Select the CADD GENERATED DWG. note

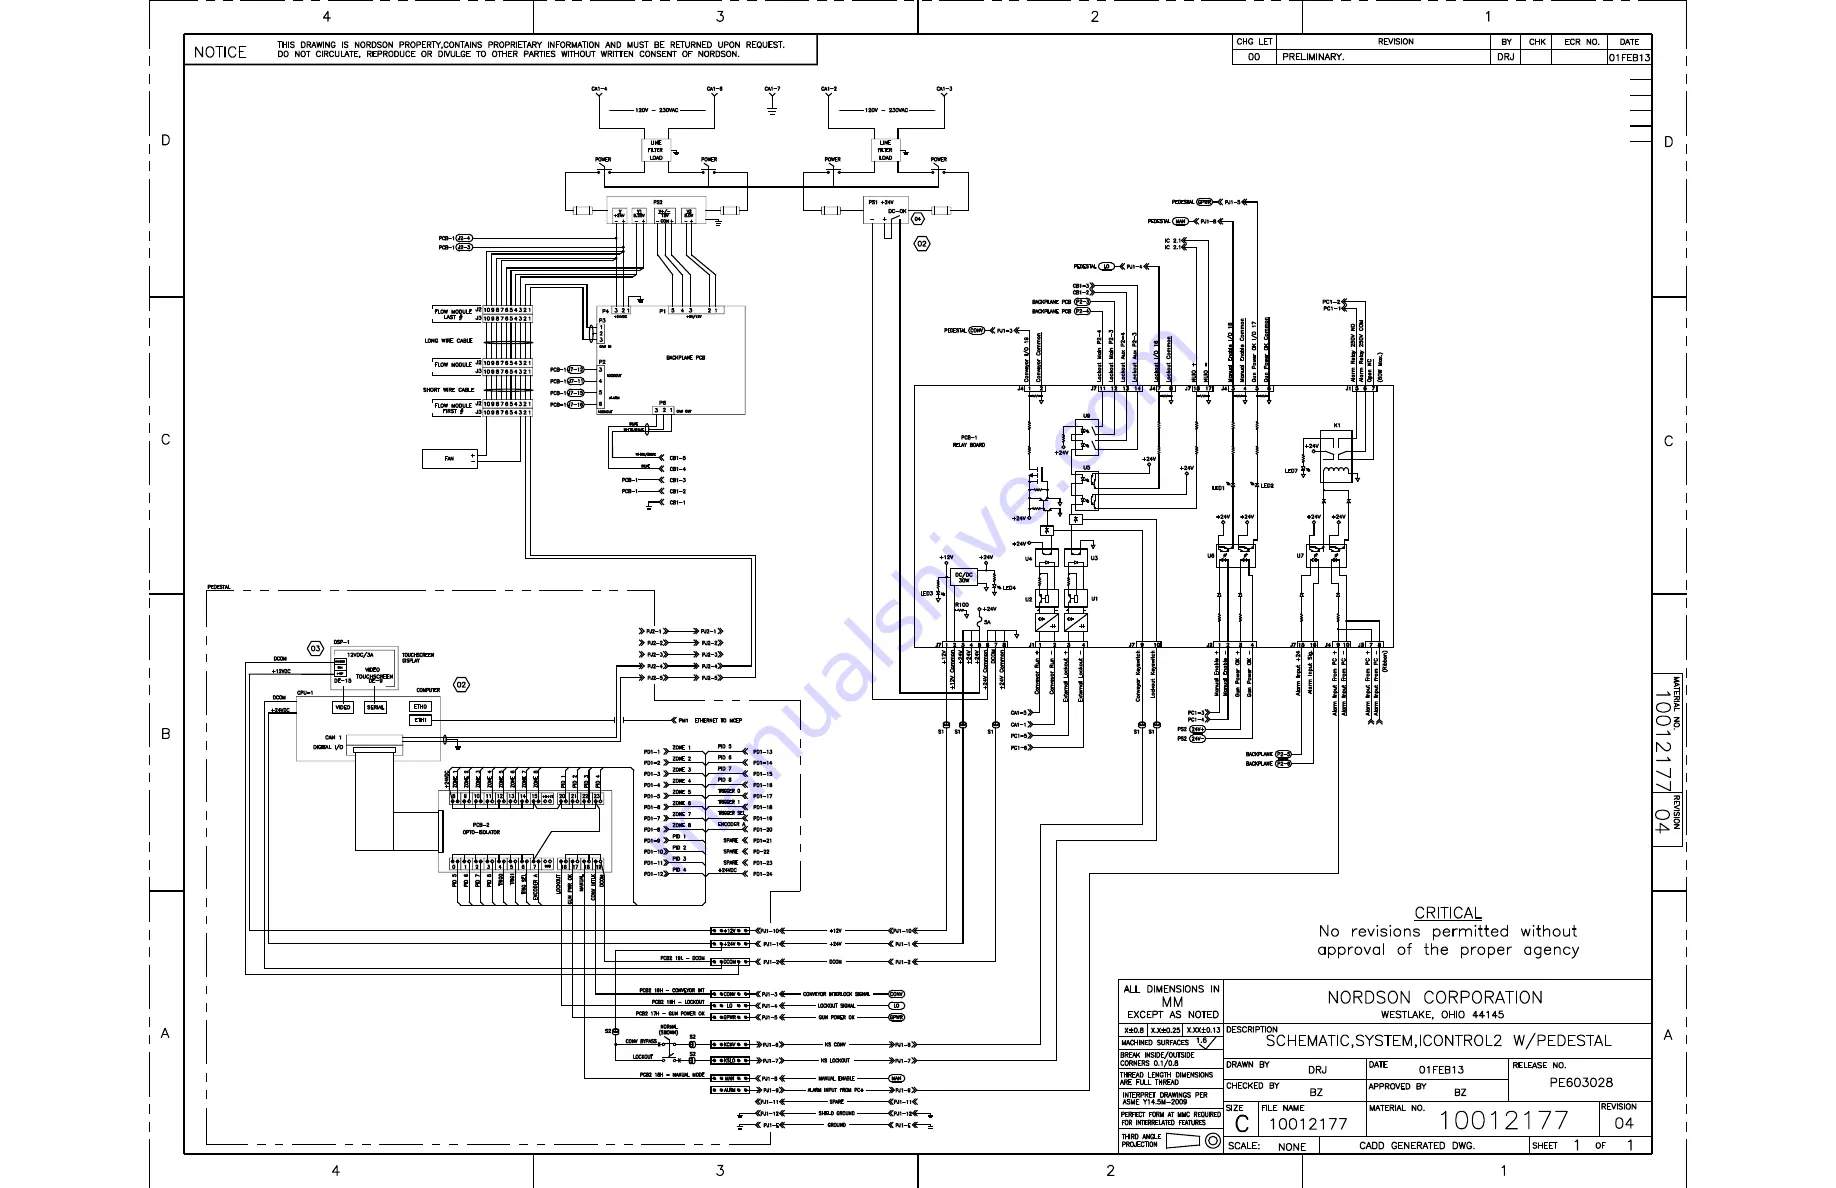point(1417,1146)
